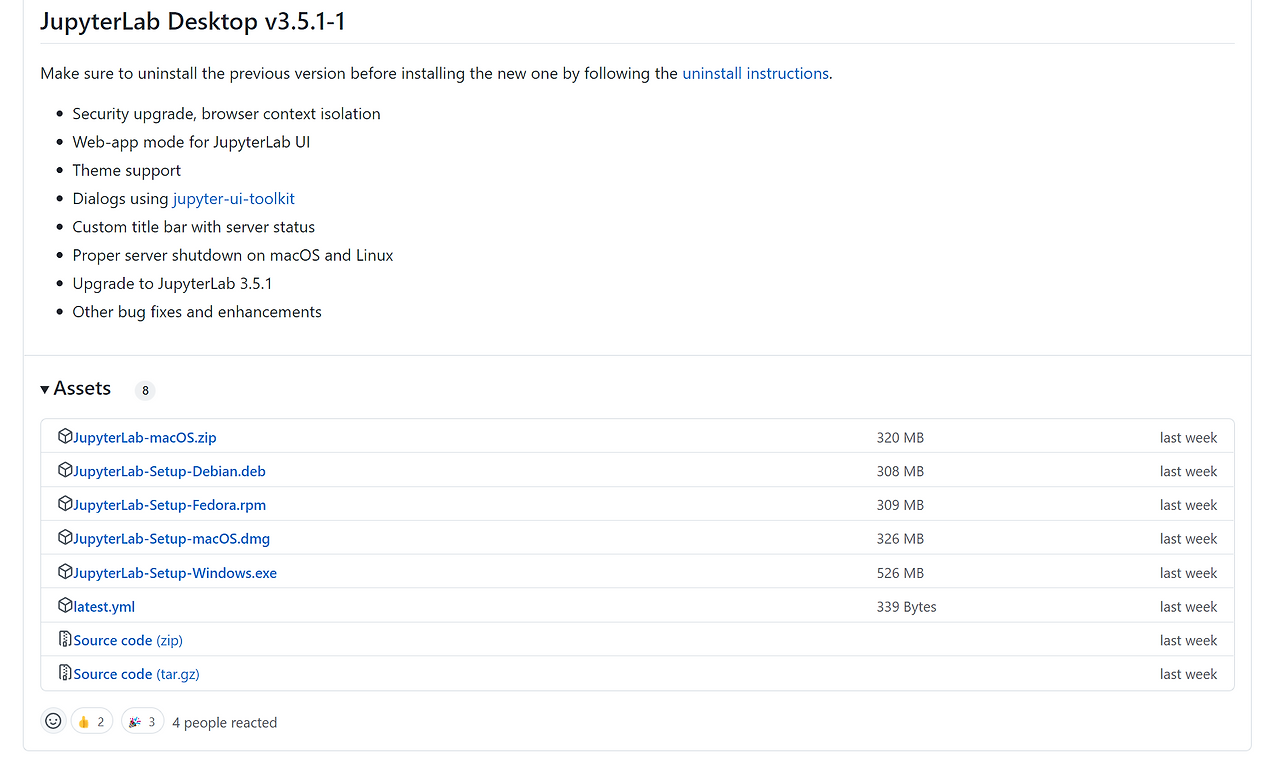Click the package icon beside JupyterLab-Setup-Fedora.rpm
This screenshot has height=770, width=1280.
point(64,504)
